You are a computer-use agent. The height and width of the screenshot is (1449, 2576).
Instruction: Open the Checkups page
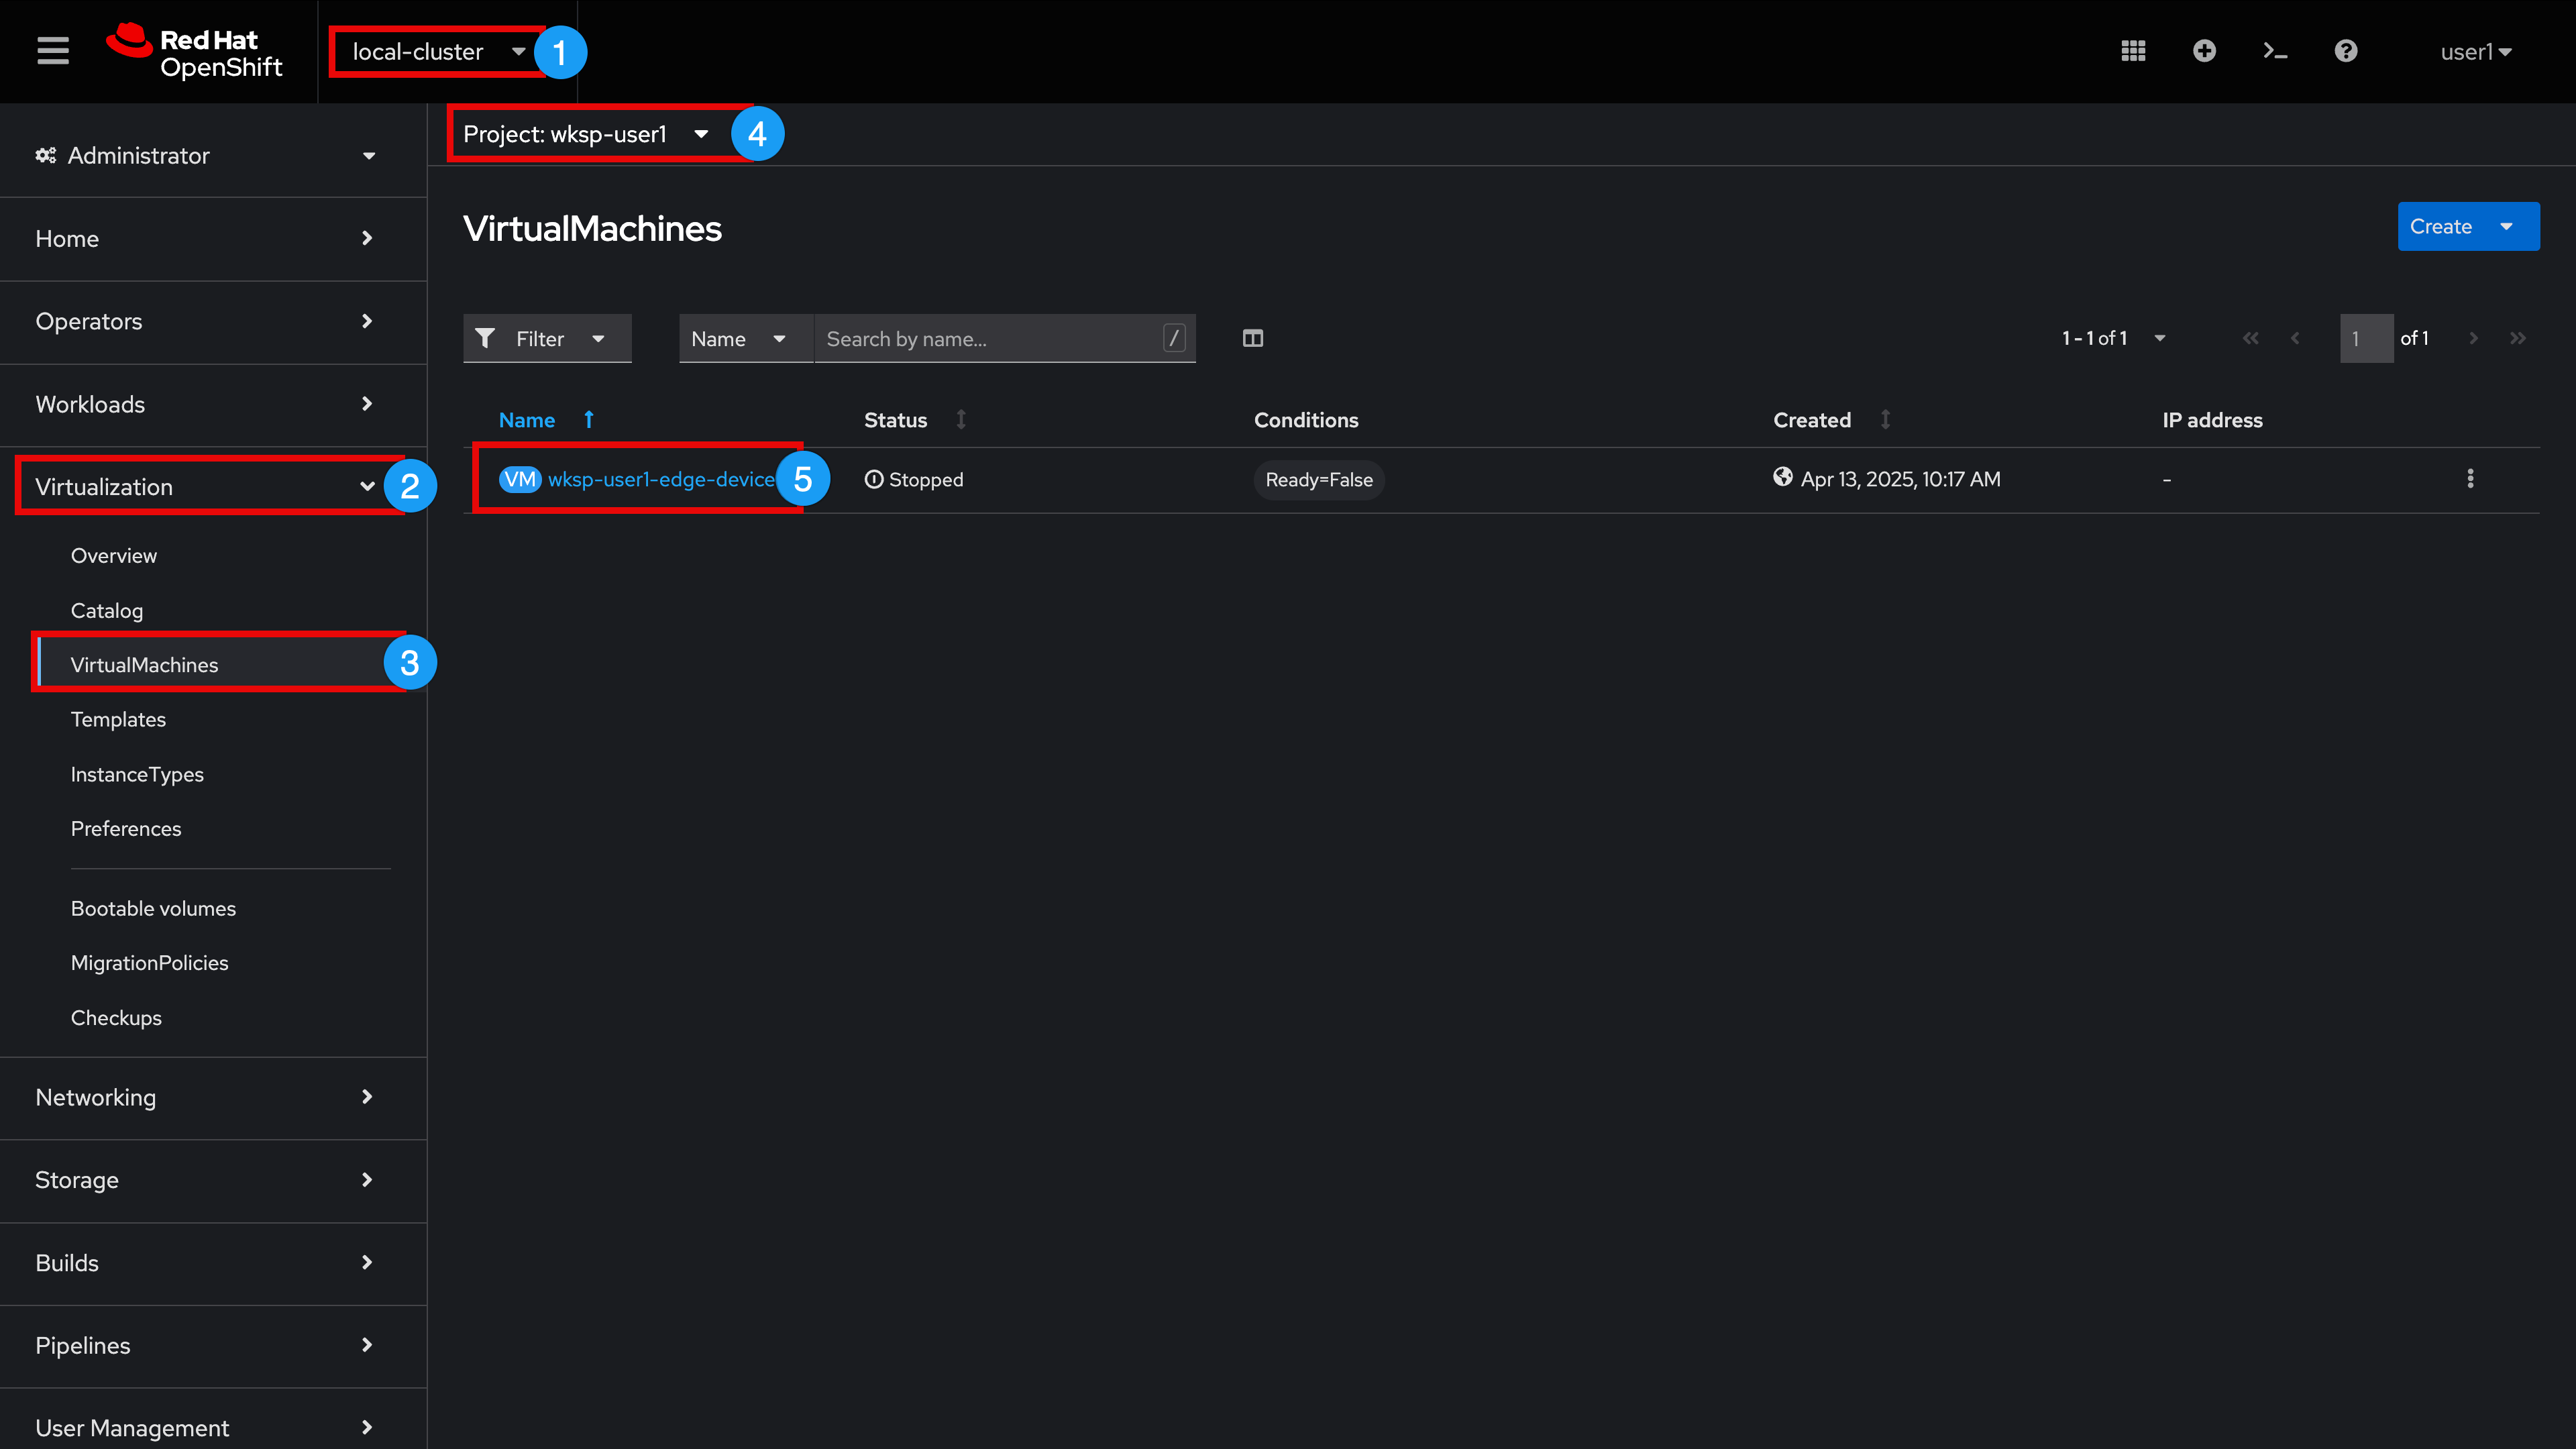click(116, 1017)
